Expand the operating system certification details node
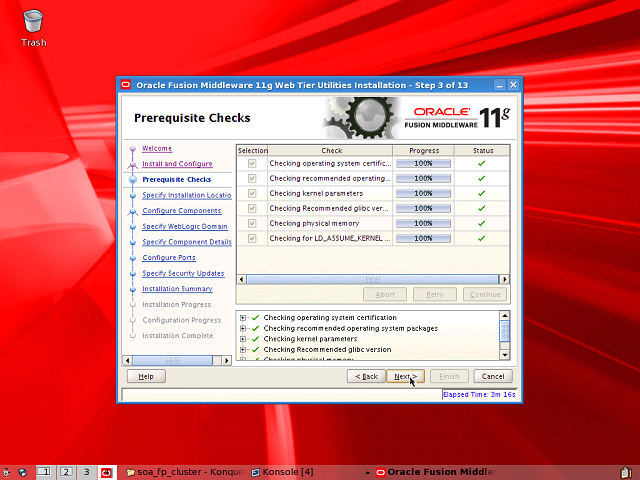The width and height of the screenshot is (640, 480). click(243, 318)
